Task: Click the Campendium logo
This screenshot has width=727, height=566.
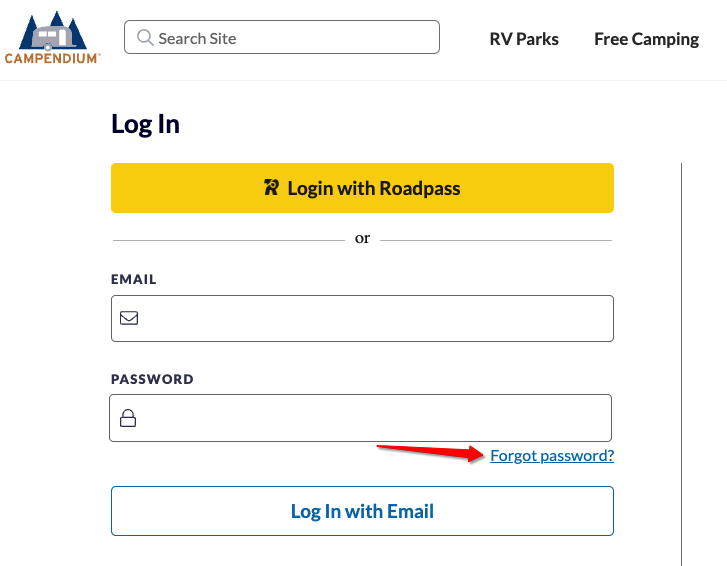Action: pyautogui.click(x=52, y=38)
